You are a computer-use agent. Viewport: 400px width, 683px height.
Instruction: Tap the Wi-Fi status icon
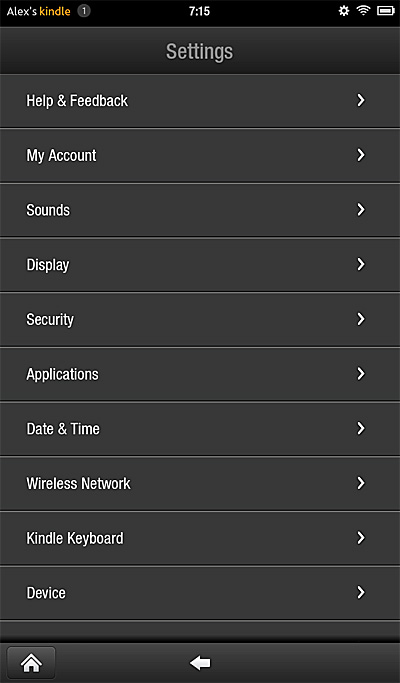(x=363, y=11)
